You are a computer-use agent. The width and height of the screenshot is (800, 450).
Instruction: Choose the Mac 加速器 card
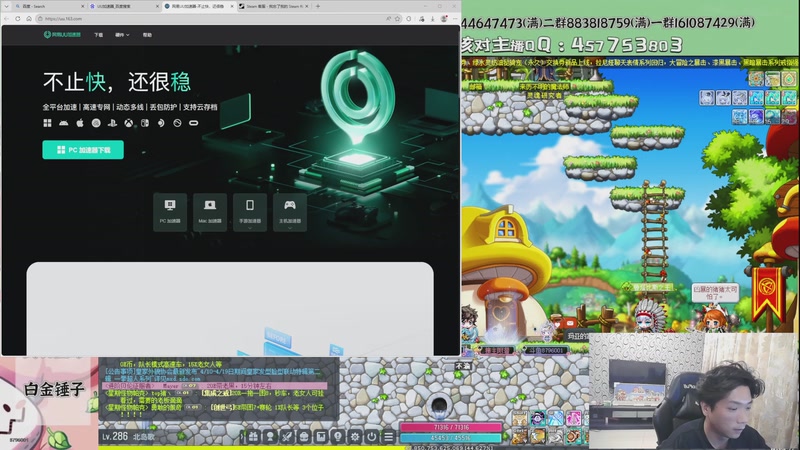(x=210, y=212)
